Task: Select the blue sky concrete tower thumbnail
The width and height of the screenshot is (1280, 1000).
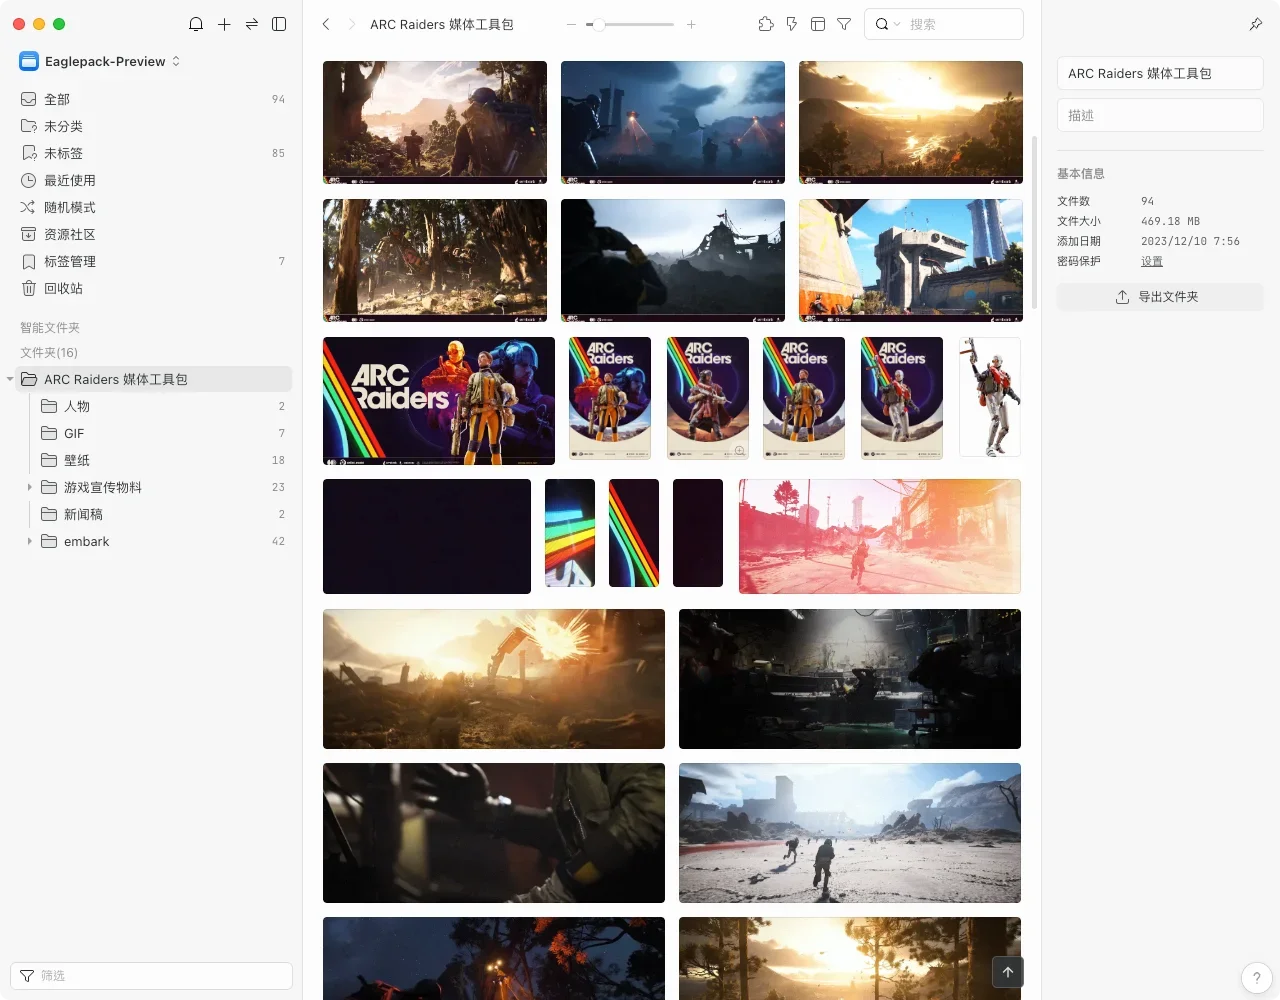Action: coord(911,260)
